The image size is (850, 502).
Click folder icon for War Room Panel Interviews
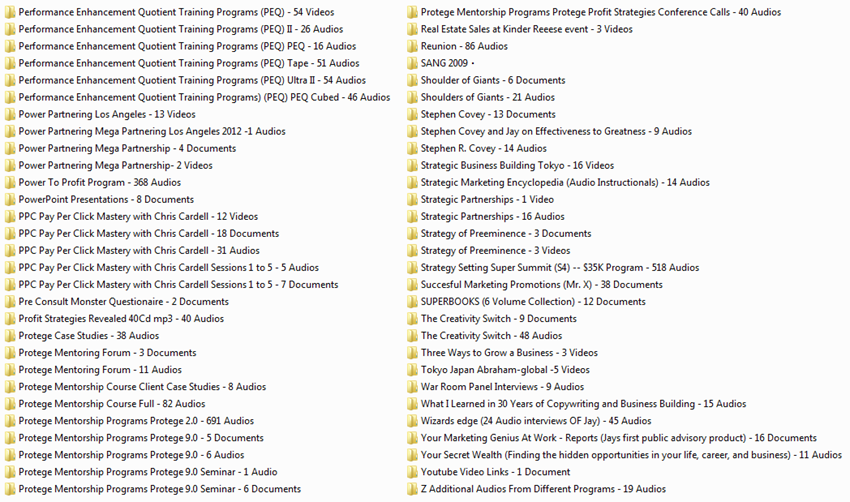[x=412, y=386]
